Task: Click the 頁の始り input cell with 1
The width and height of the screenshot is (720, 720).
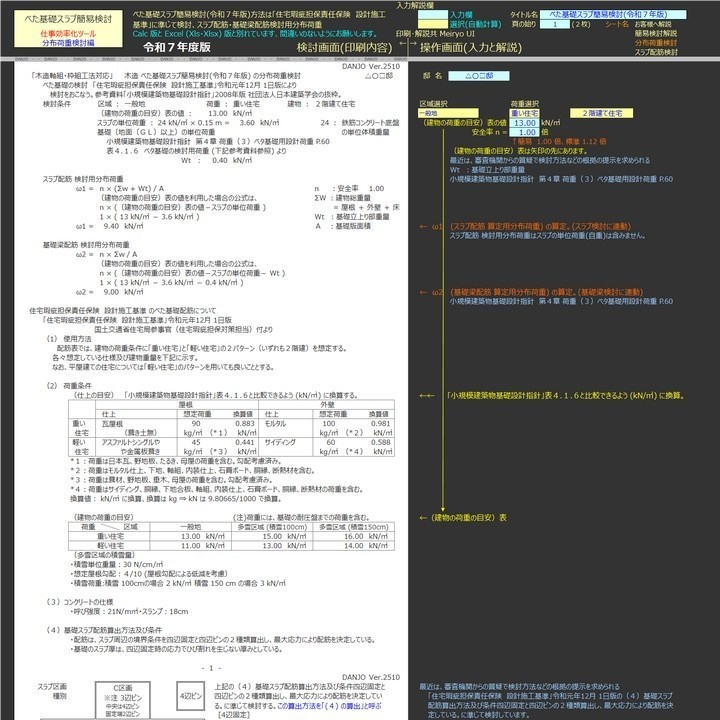Action: click(555, 24)
